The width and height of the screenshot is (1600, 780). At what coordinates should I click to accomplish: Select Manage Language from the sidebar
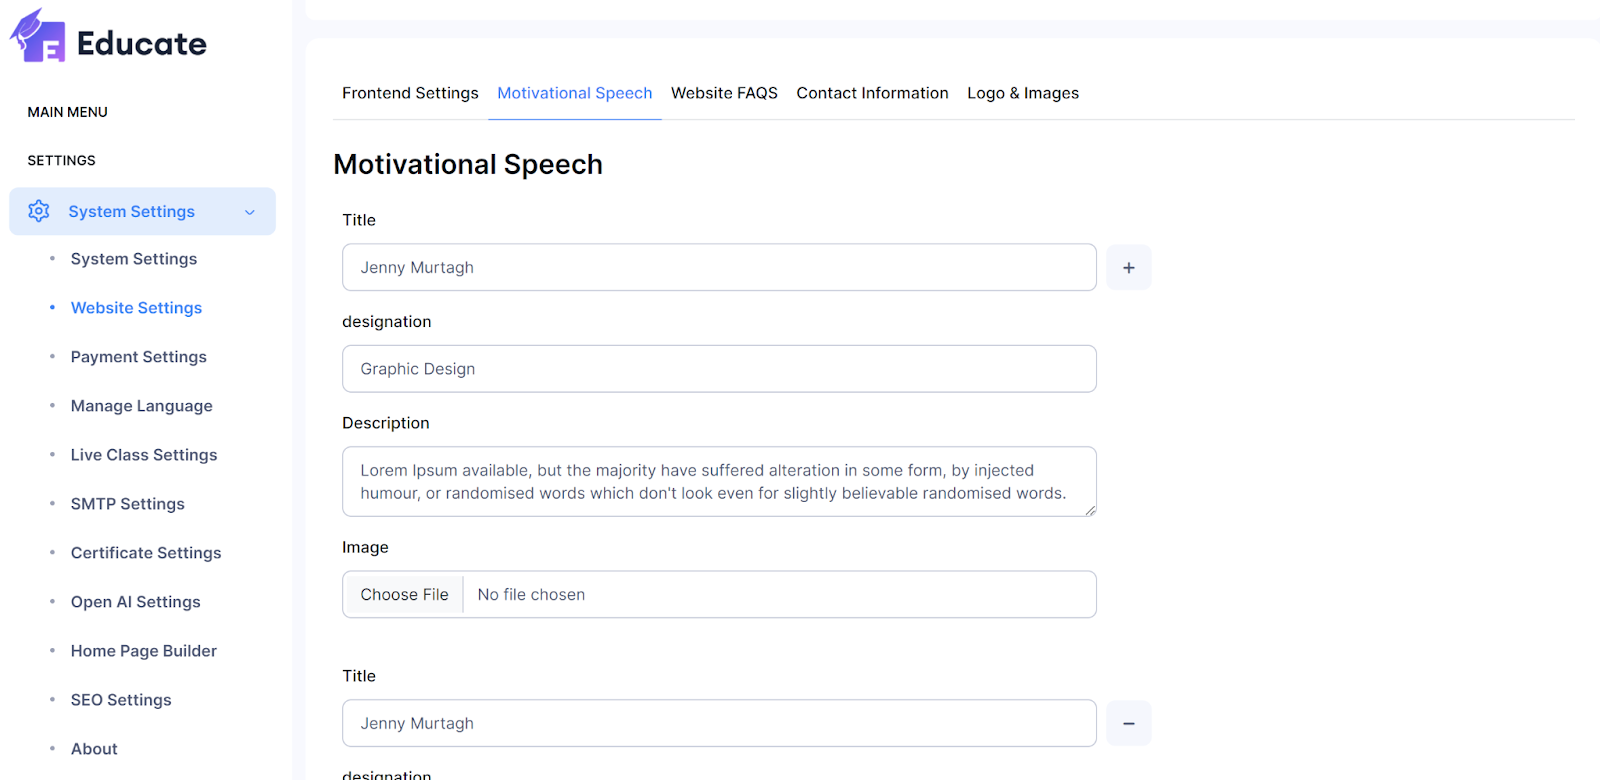click(141, 406)
